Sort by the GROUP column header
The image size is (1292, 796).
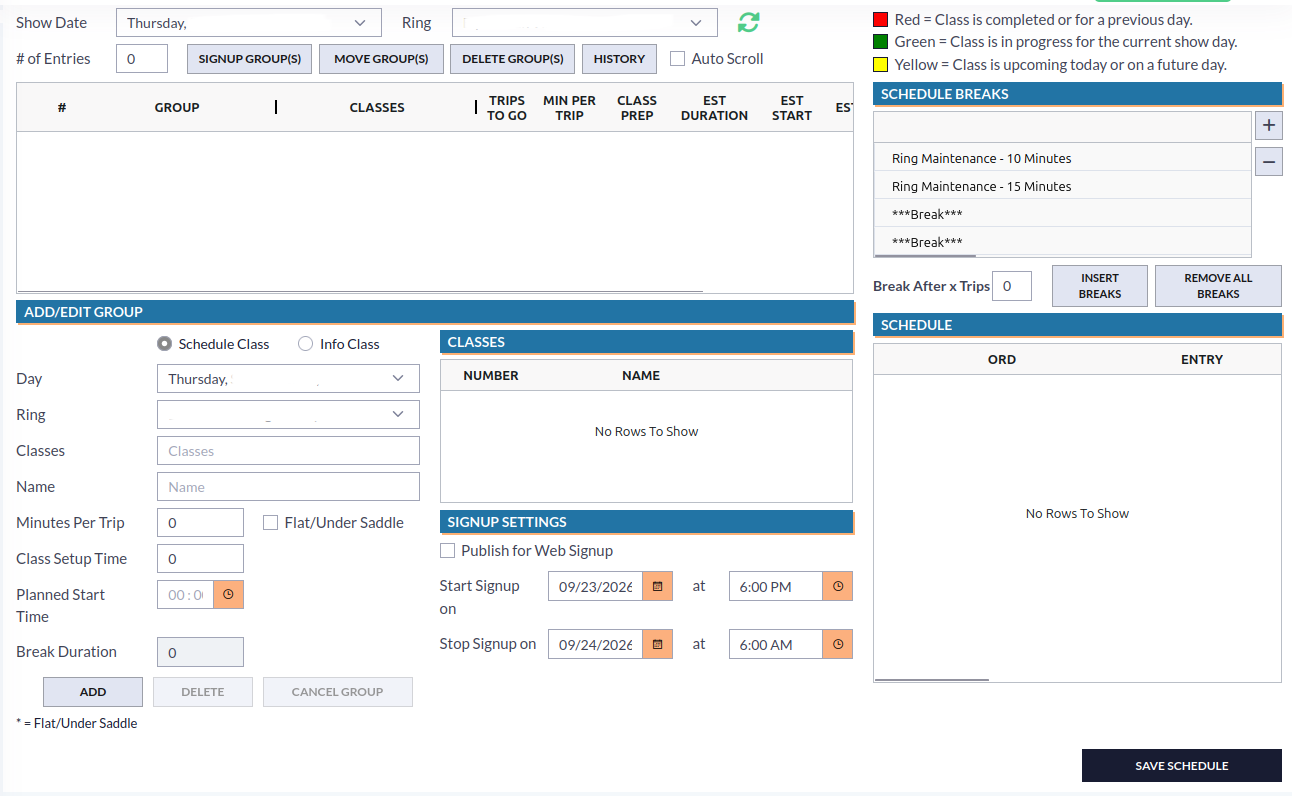pyautogui.click(x=177, y=107)
